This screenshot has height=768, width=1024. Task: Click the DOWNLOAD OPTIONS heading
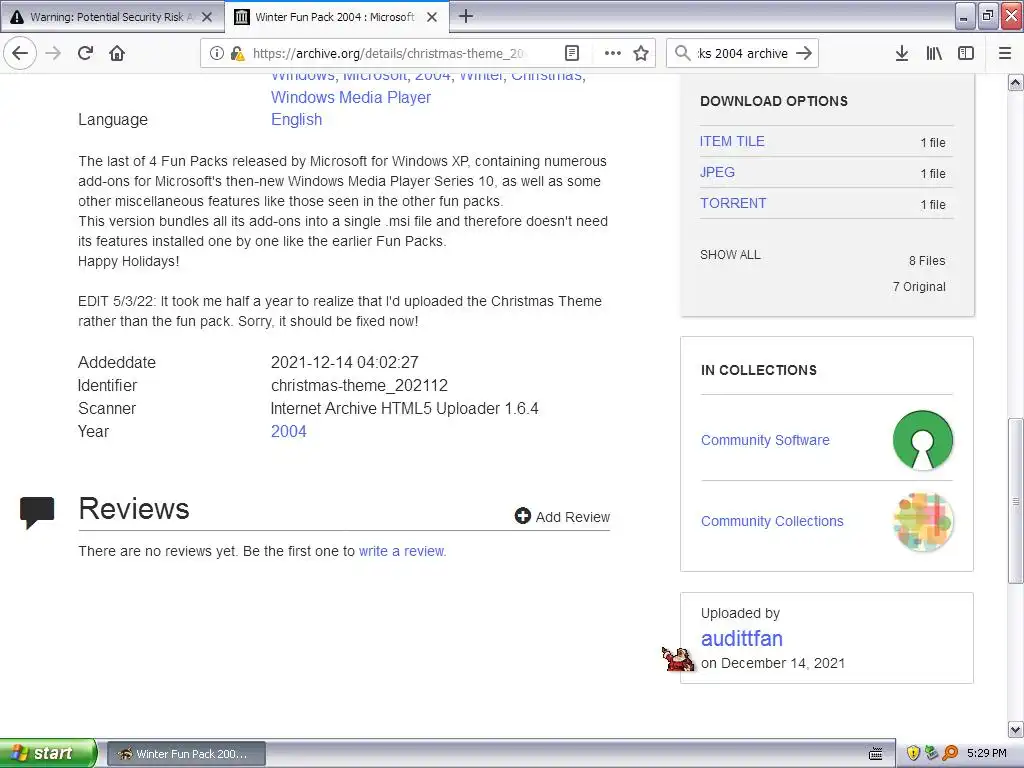[774, 101]
